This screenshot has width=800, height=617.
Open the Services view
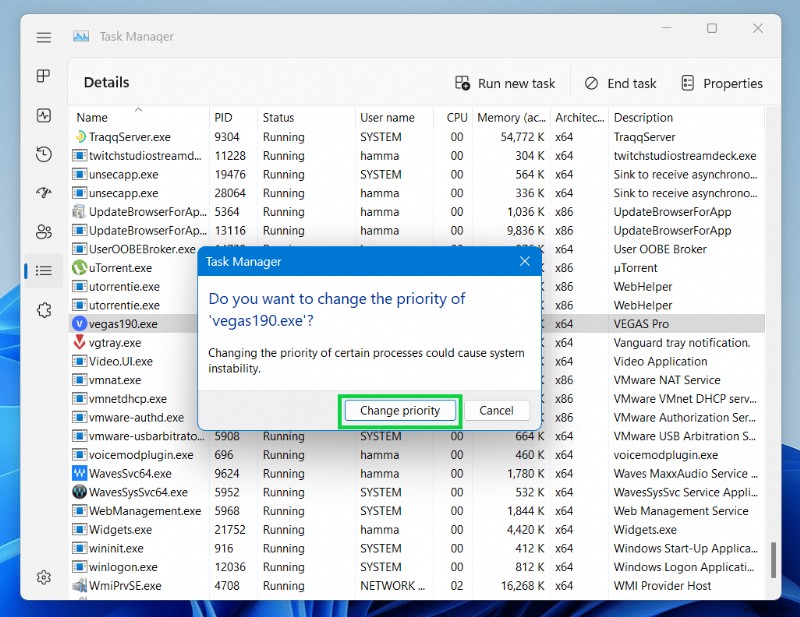click(x=43, y=310)
